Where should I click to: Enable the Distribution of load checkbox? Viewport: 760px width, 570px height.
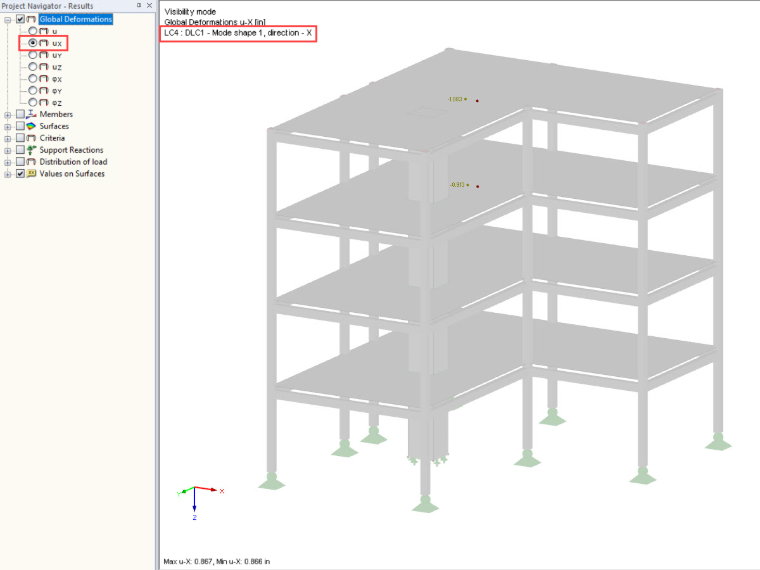pyautogui.click(x=20, y=162)
